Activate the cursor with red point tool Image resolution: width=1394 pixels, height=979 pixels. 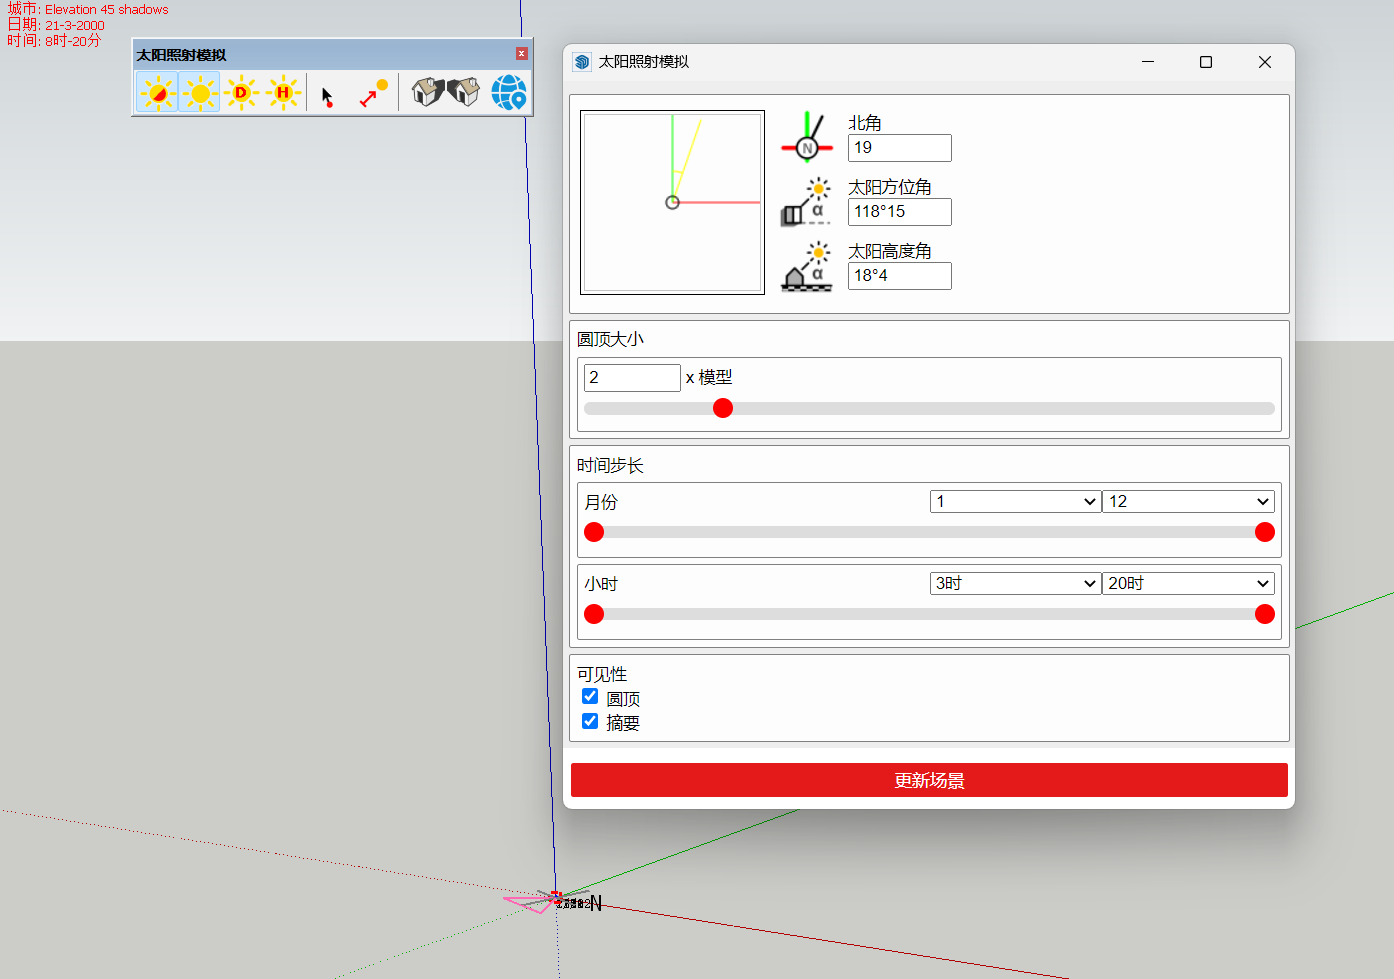[327, 96]
